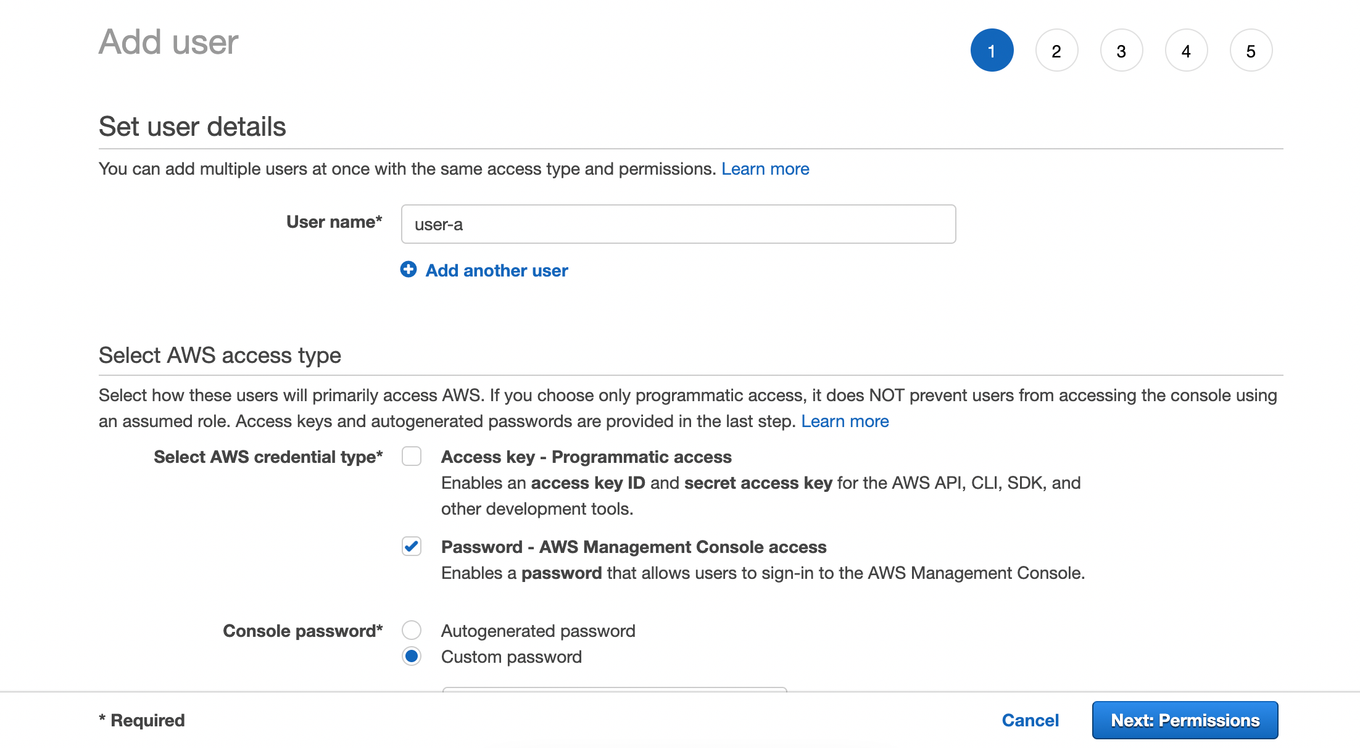Click the Password - AWS Management Console label

633,547
